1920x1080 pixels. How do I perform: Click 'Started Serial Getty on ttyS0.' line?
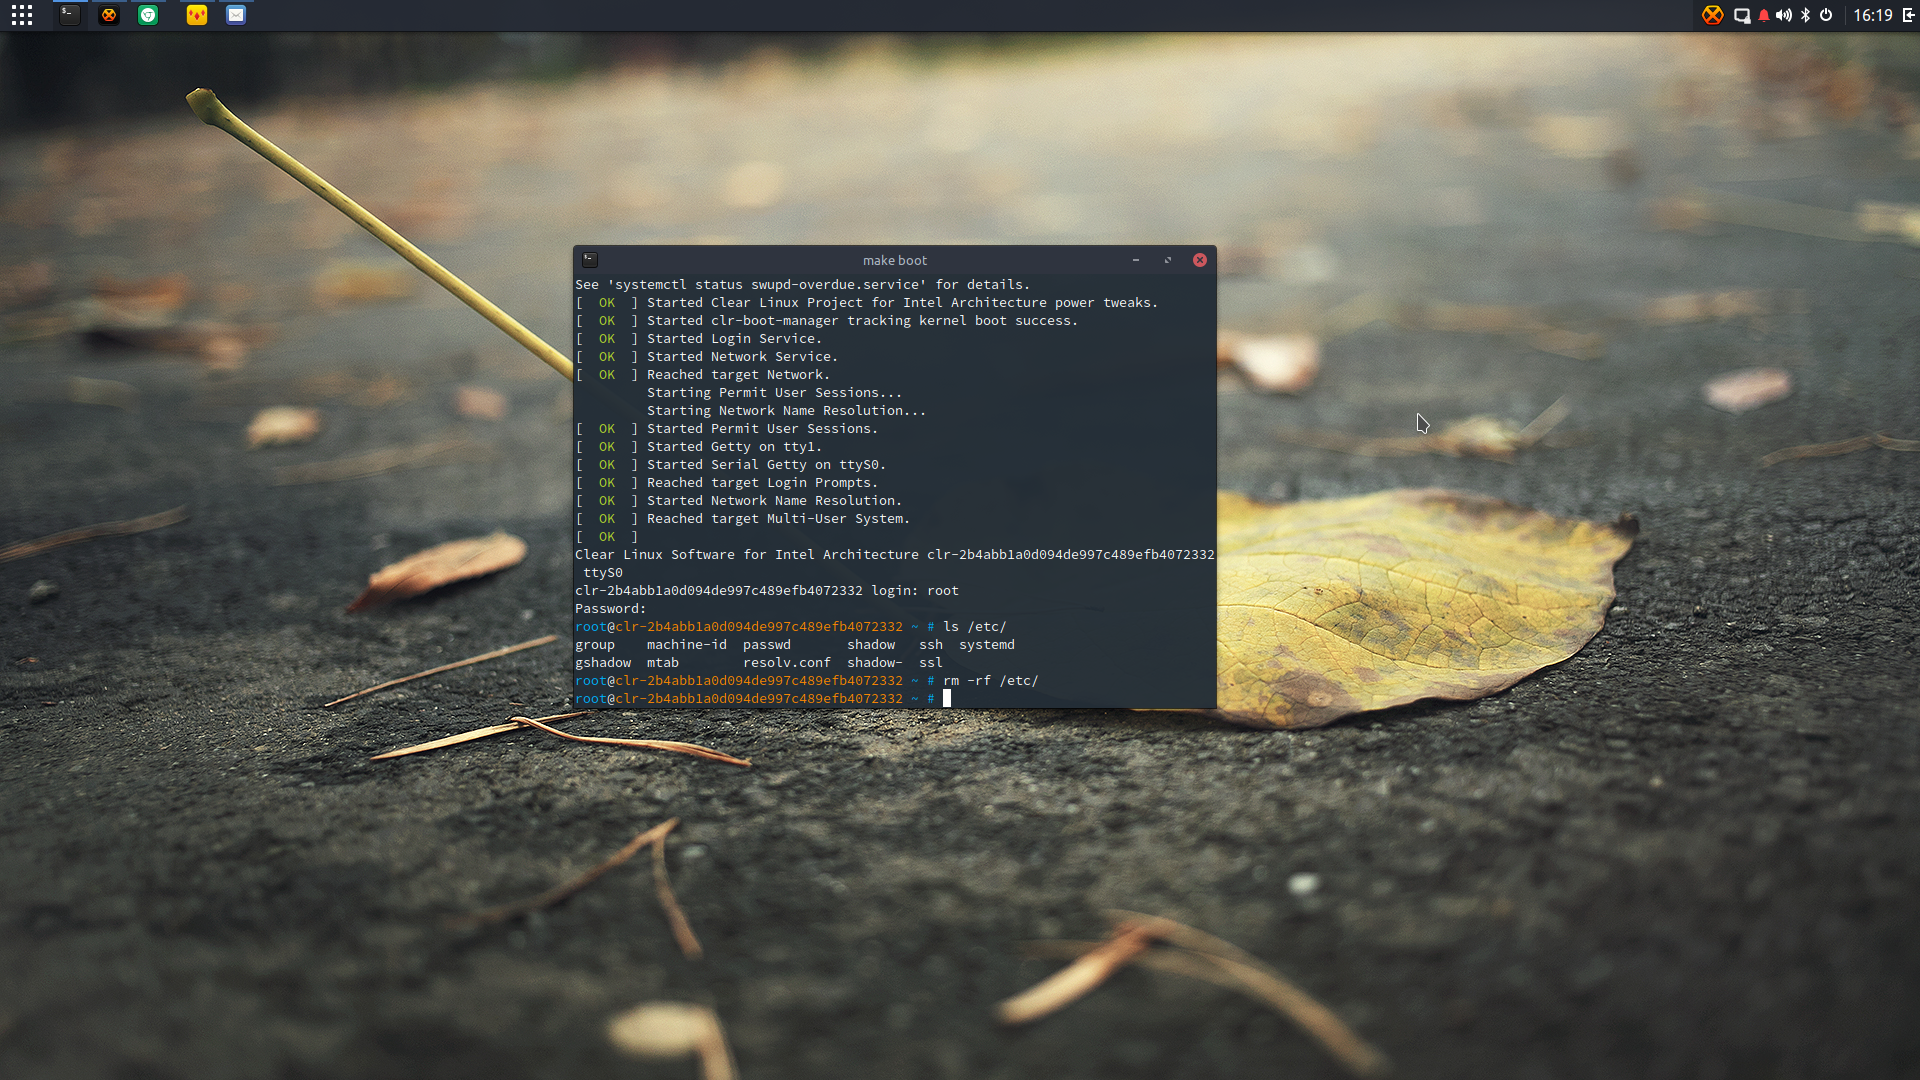[x=766, y=465]
